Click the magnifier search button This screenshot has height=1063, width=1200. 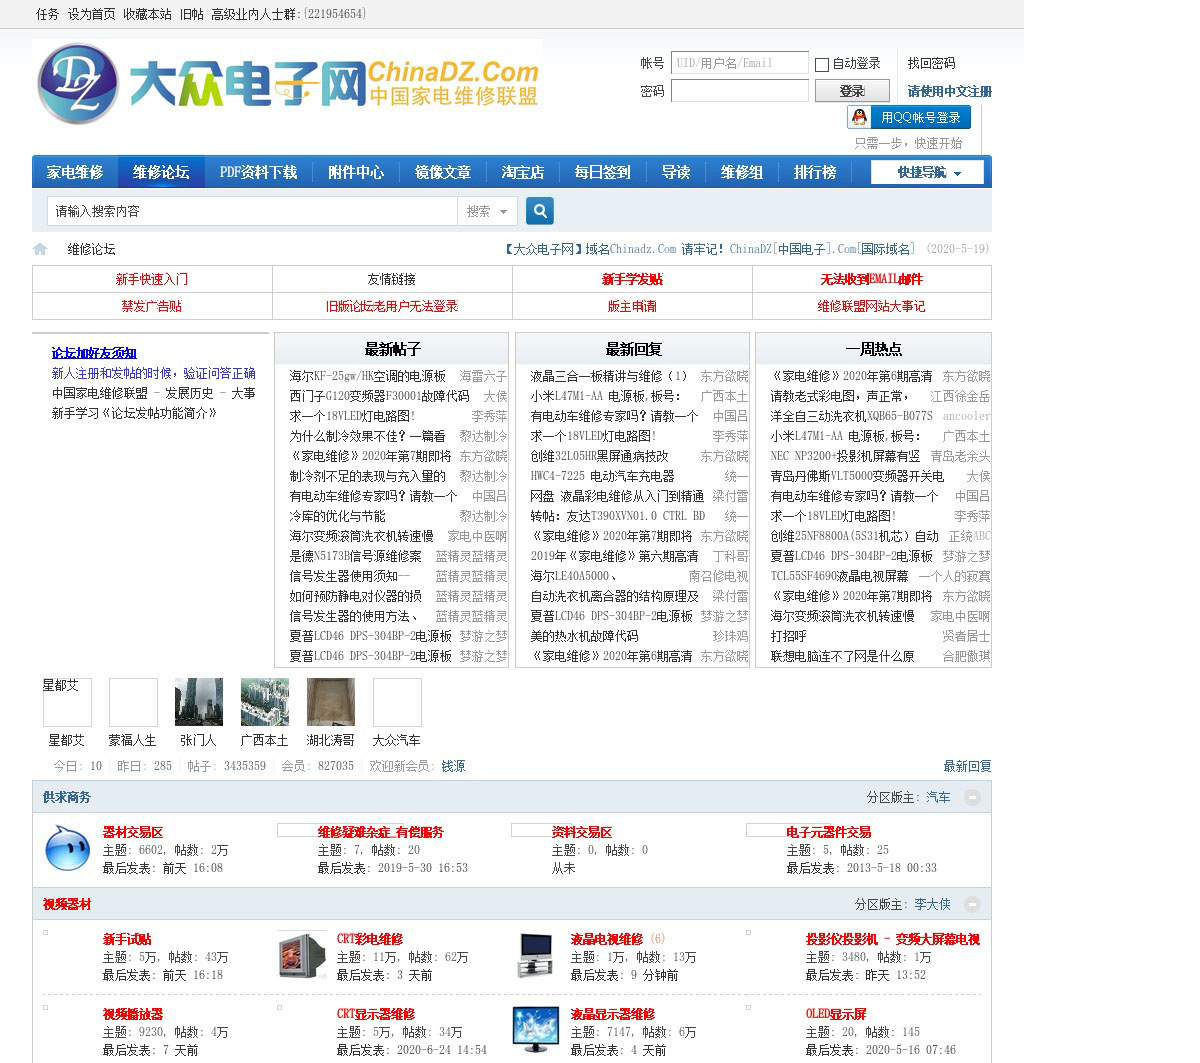[539, 211]
